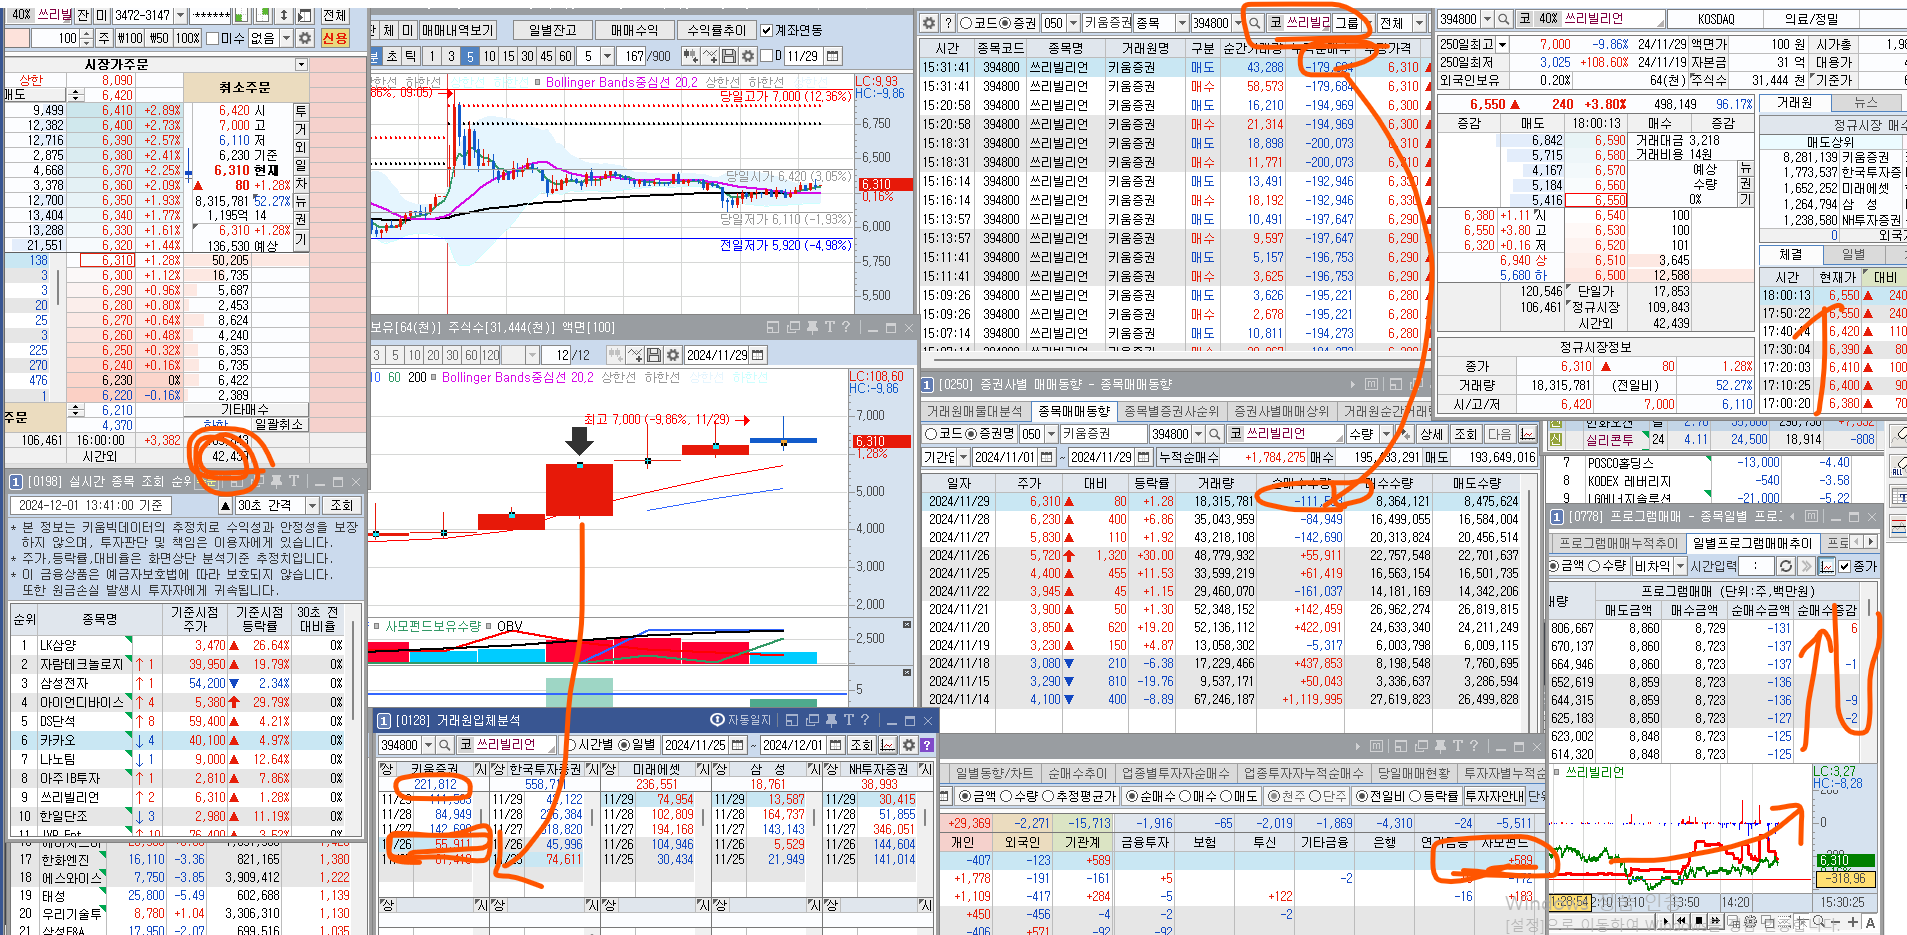The height and width of the screenshot is (935, 1907).
Task: Click 신용 button in order panel
Action: point(335,38)
